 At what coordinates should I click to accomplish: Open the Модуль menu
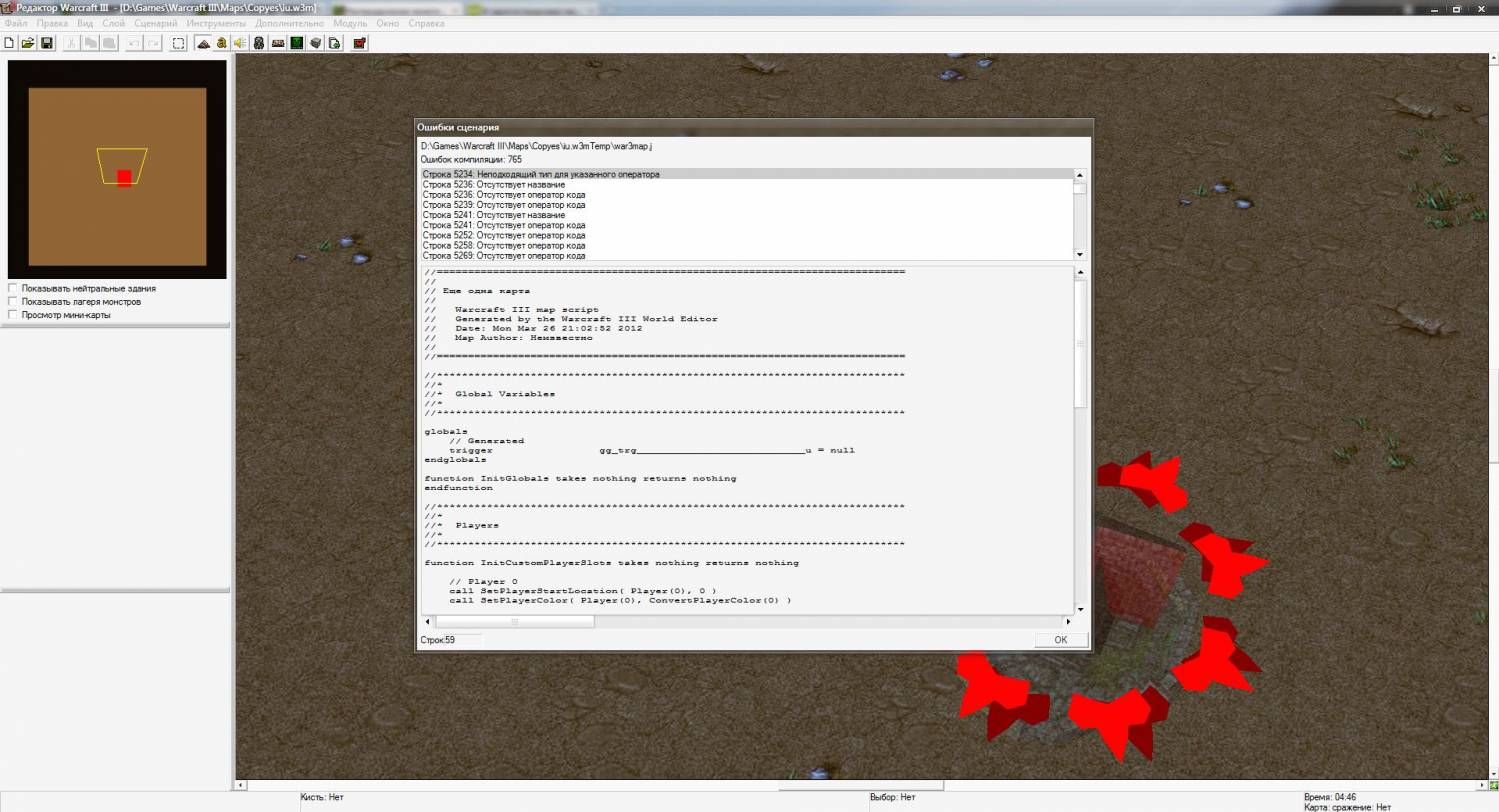pos(350,23)
